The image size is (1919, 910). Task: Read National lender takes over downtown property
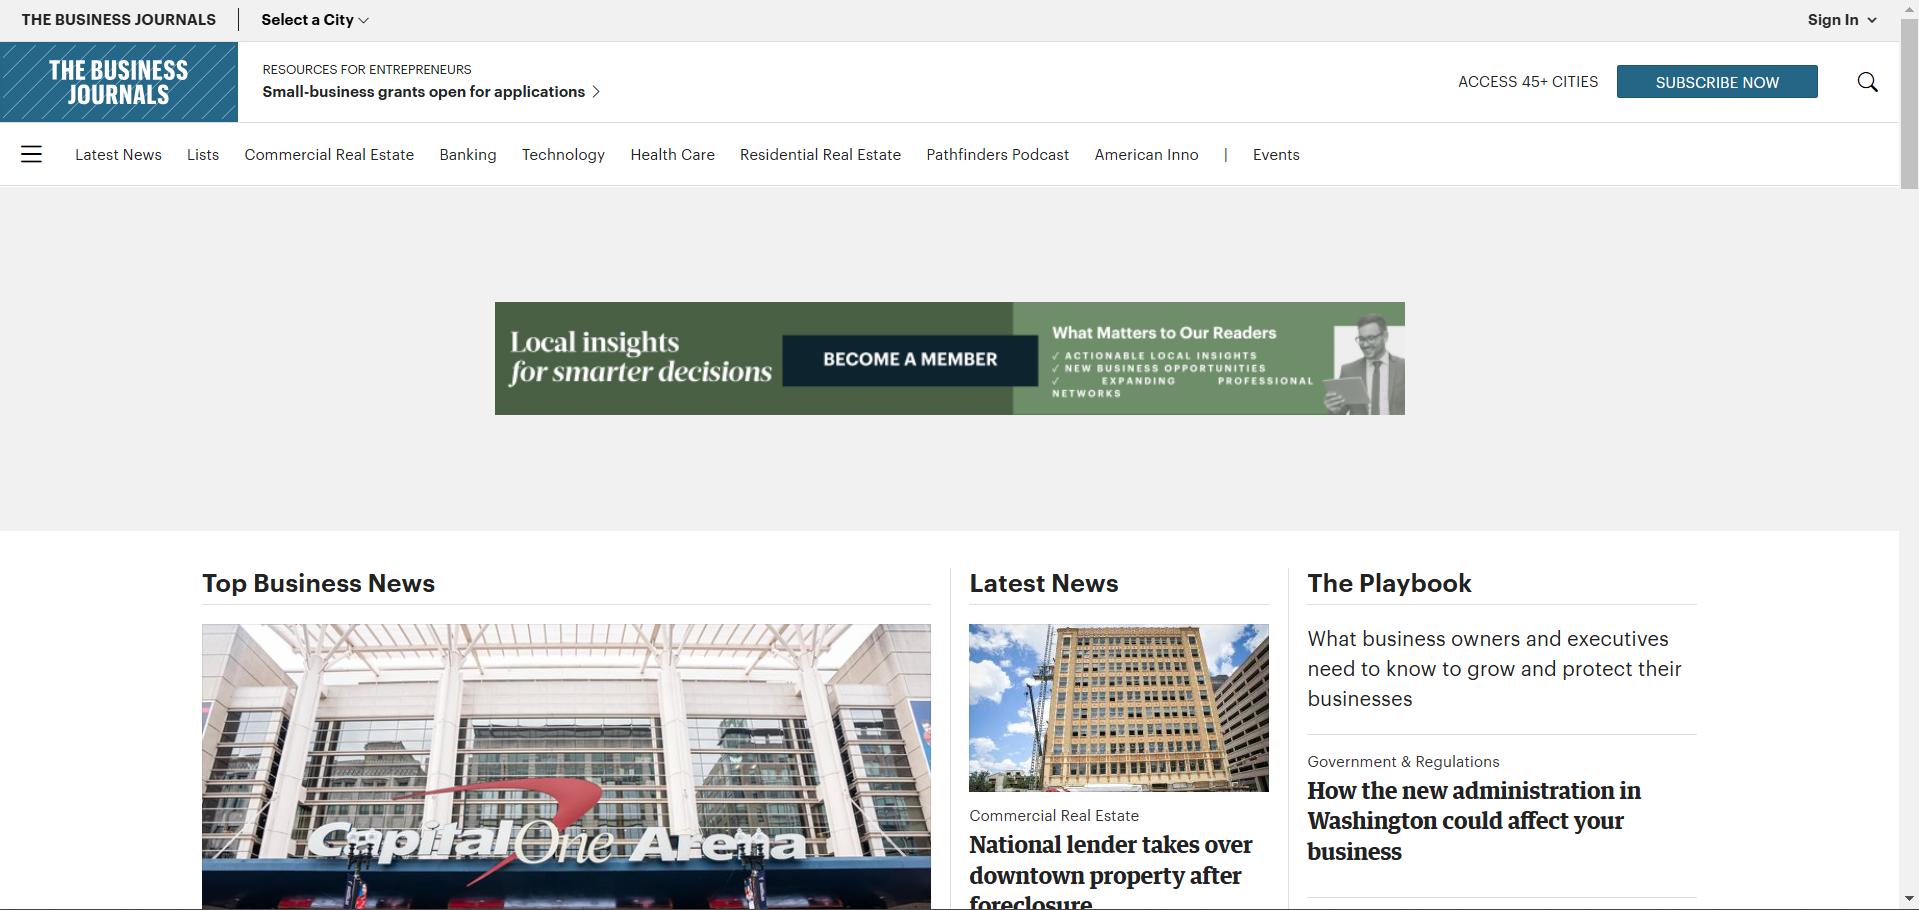coord(1110,873)
